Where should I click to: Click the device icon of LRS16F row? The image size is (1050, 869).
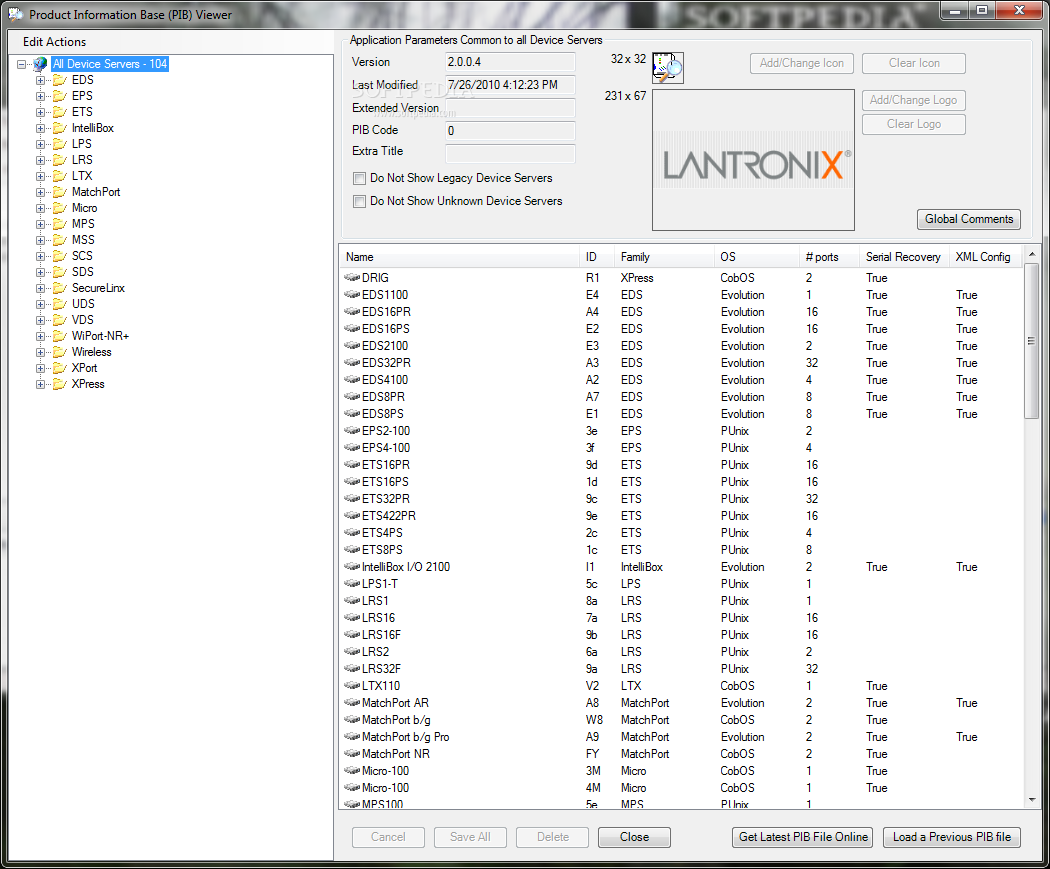(x=352, y=635)
